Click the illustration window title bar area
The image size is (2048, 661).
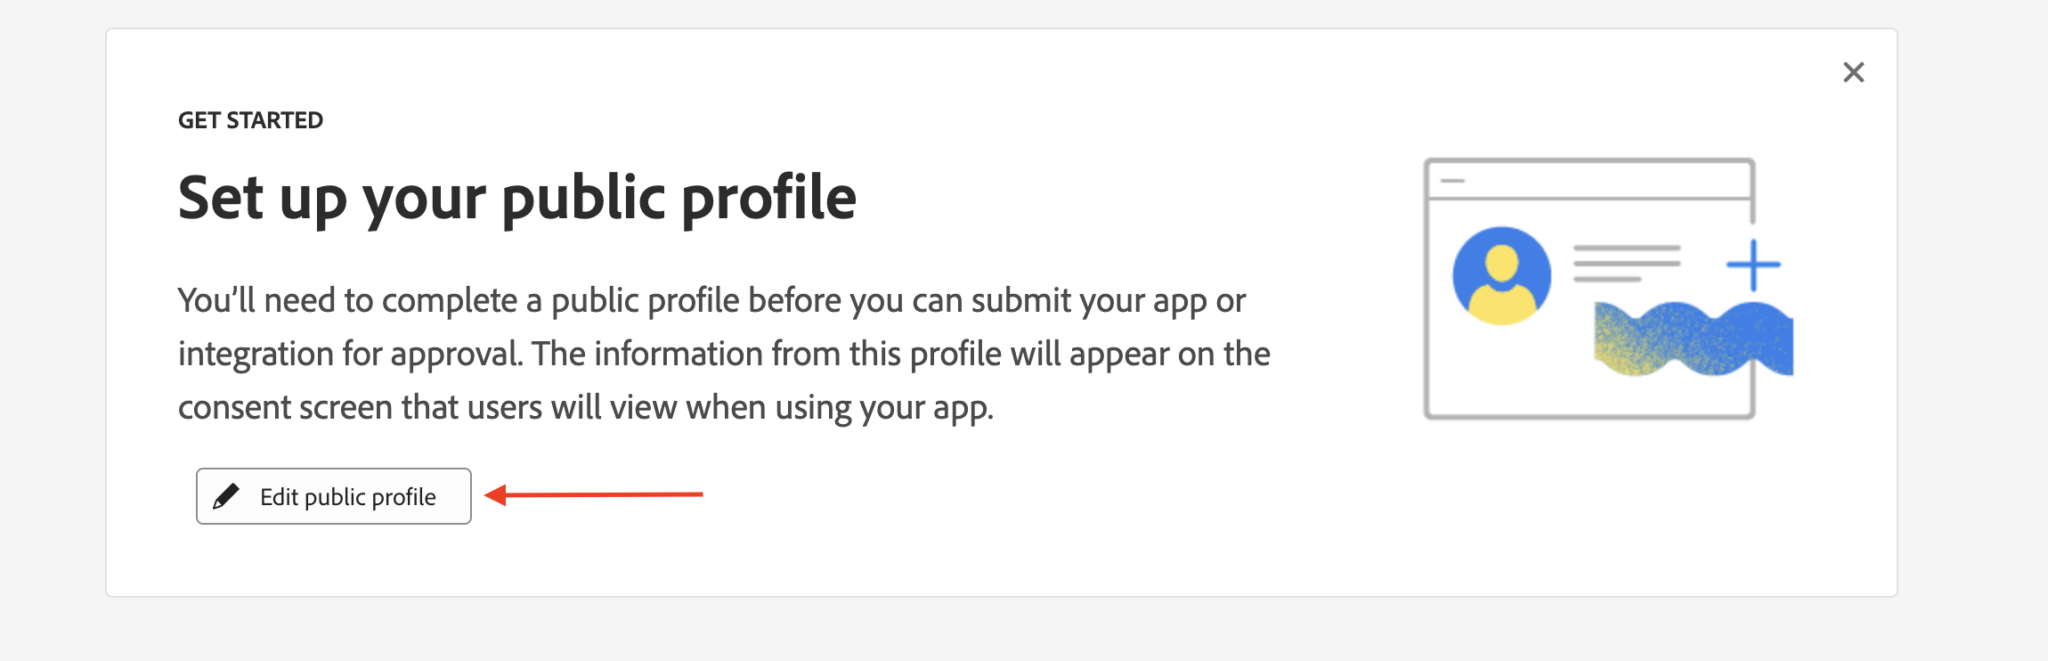coord(1589,180)
